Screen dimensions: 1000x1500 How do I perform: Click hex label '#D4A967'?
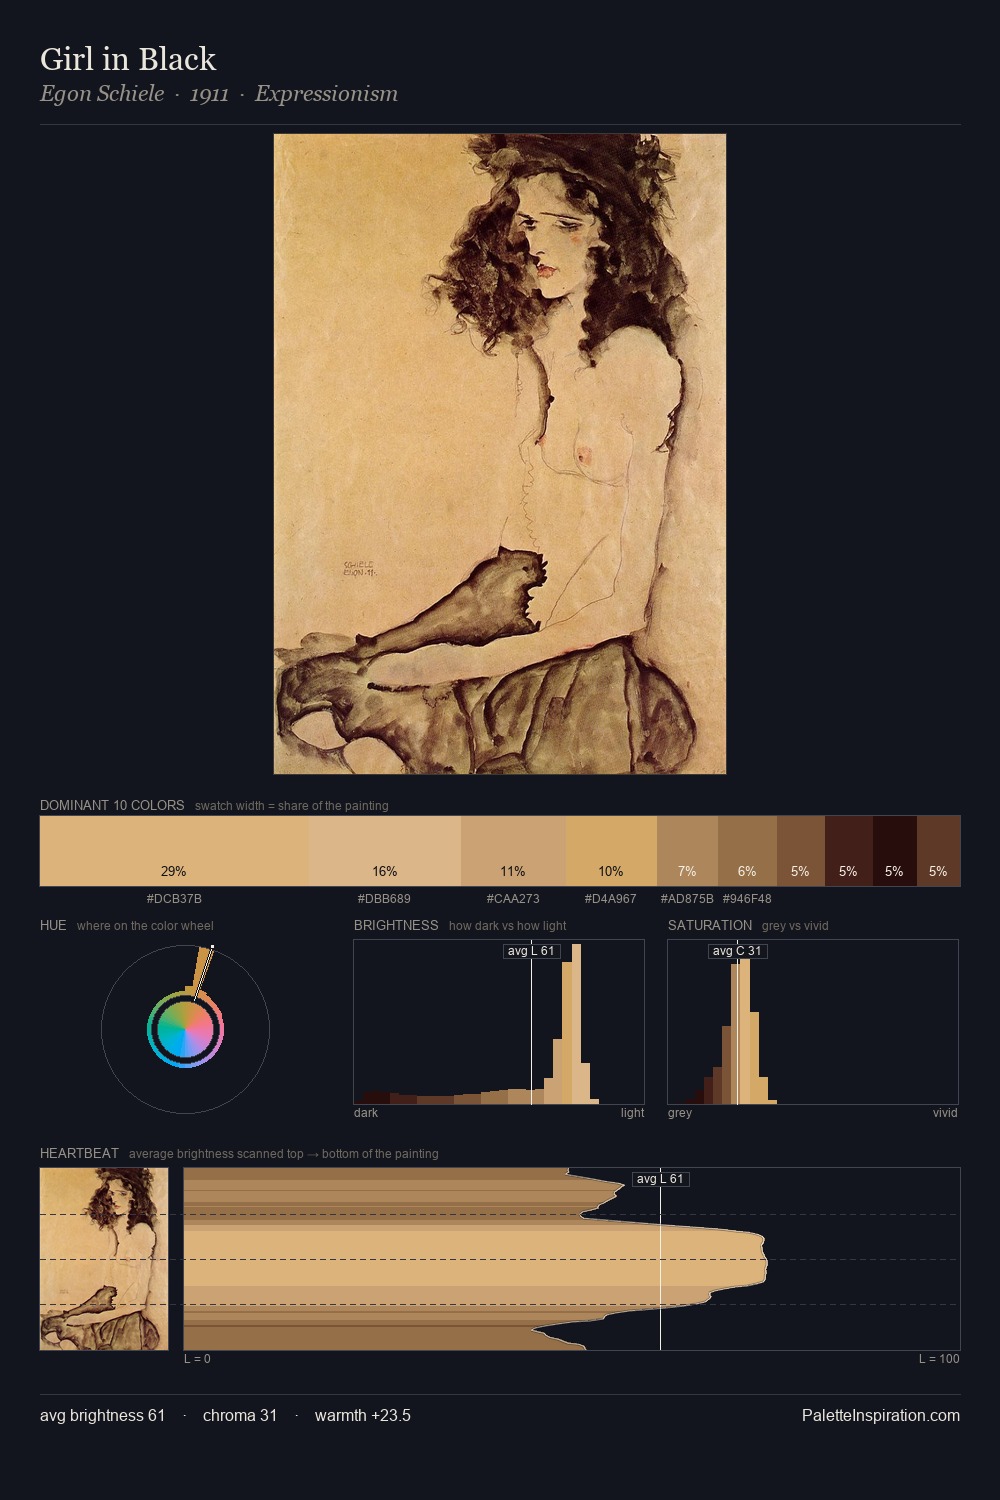click(x=610, y=899)
